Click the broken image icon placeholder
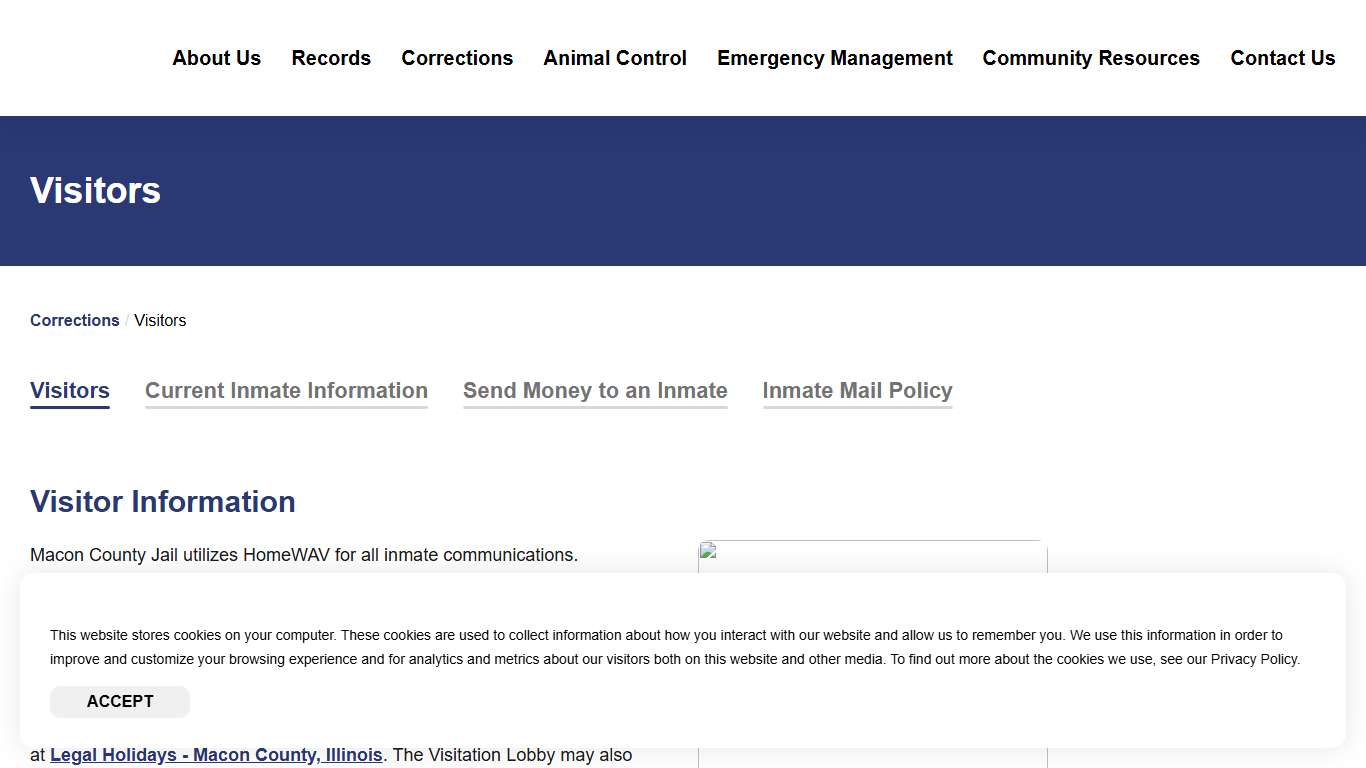 coord(709,551)
